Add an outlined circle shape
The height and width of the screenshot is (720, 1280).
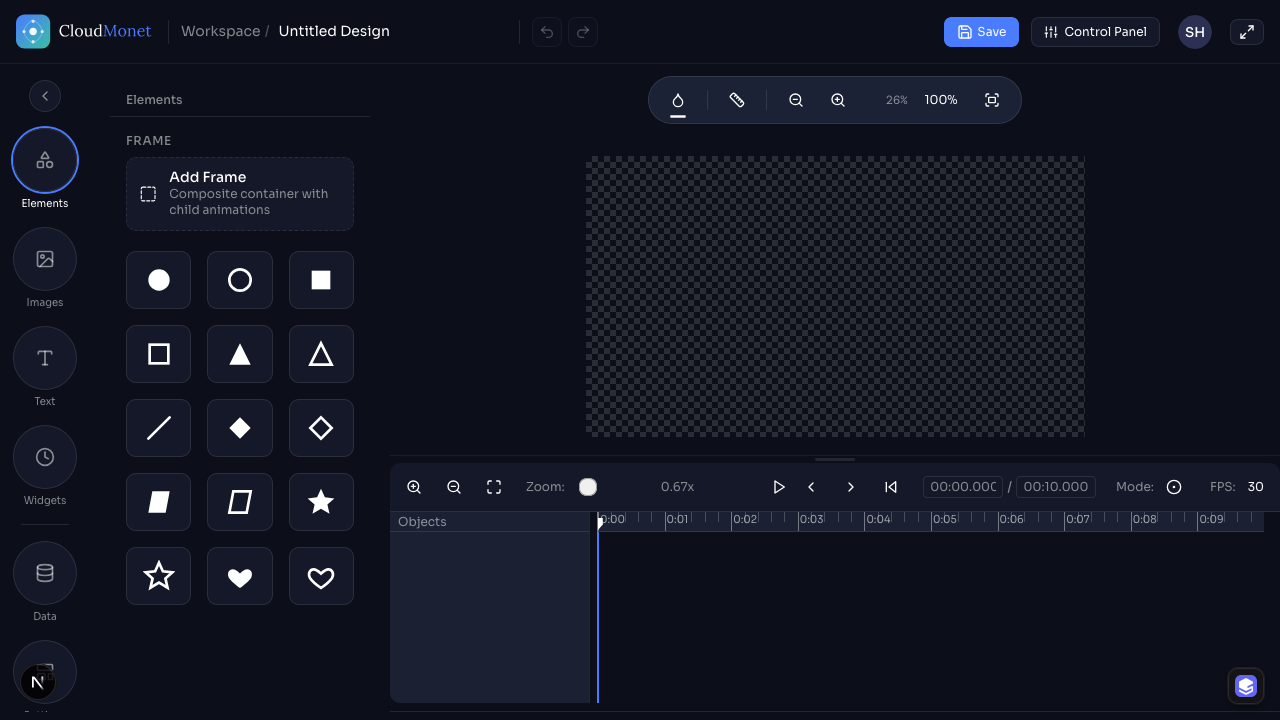240,280
